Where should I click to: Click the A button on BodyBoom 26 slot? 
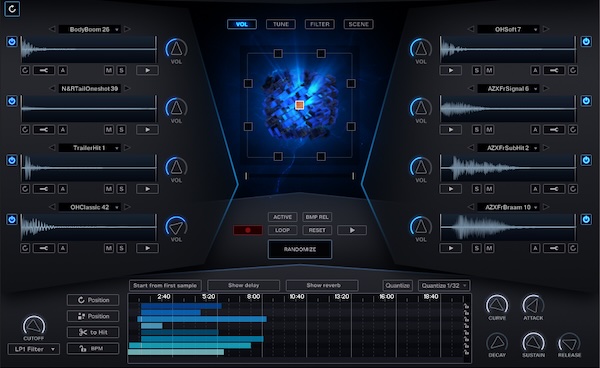click(63, 70)
